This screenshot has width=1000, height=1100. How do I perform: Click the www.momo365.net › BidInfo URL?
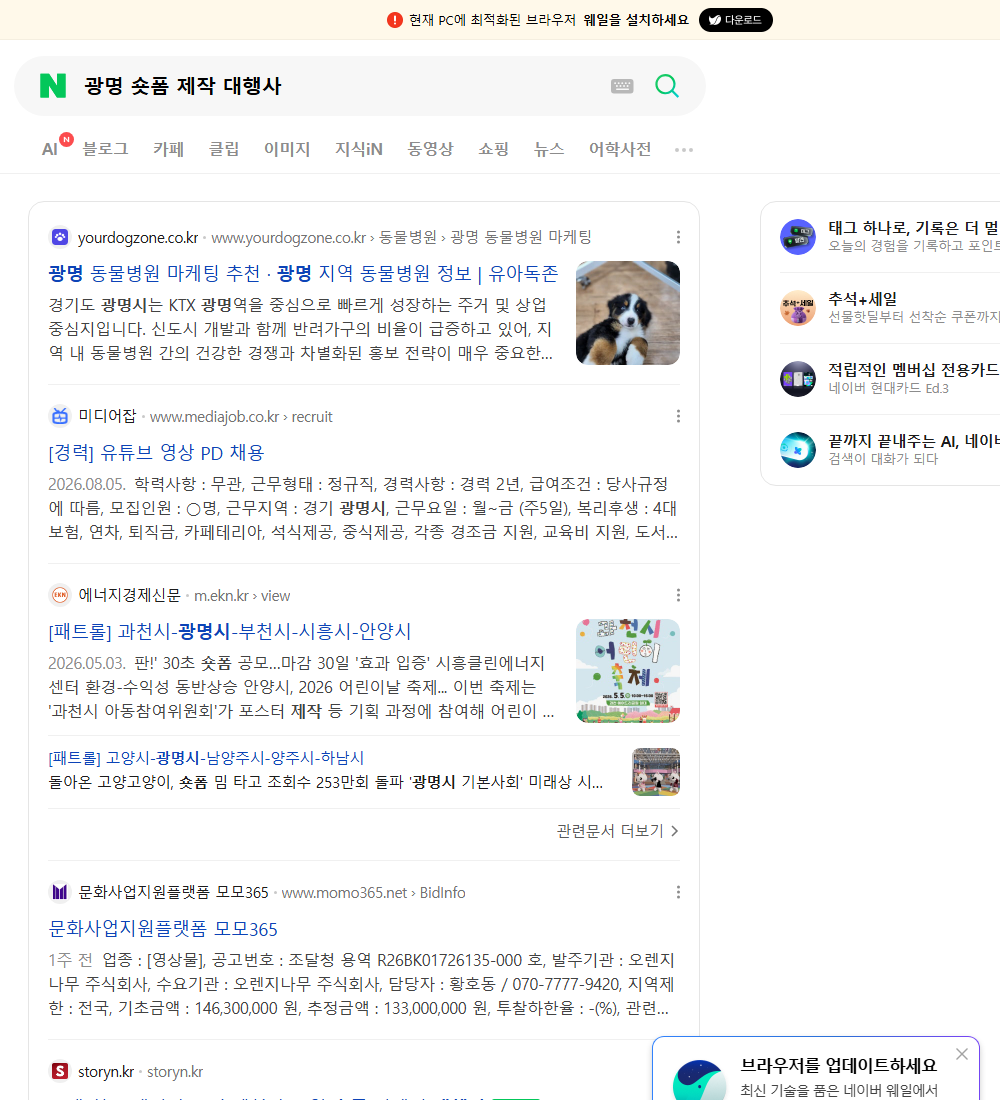373,892
